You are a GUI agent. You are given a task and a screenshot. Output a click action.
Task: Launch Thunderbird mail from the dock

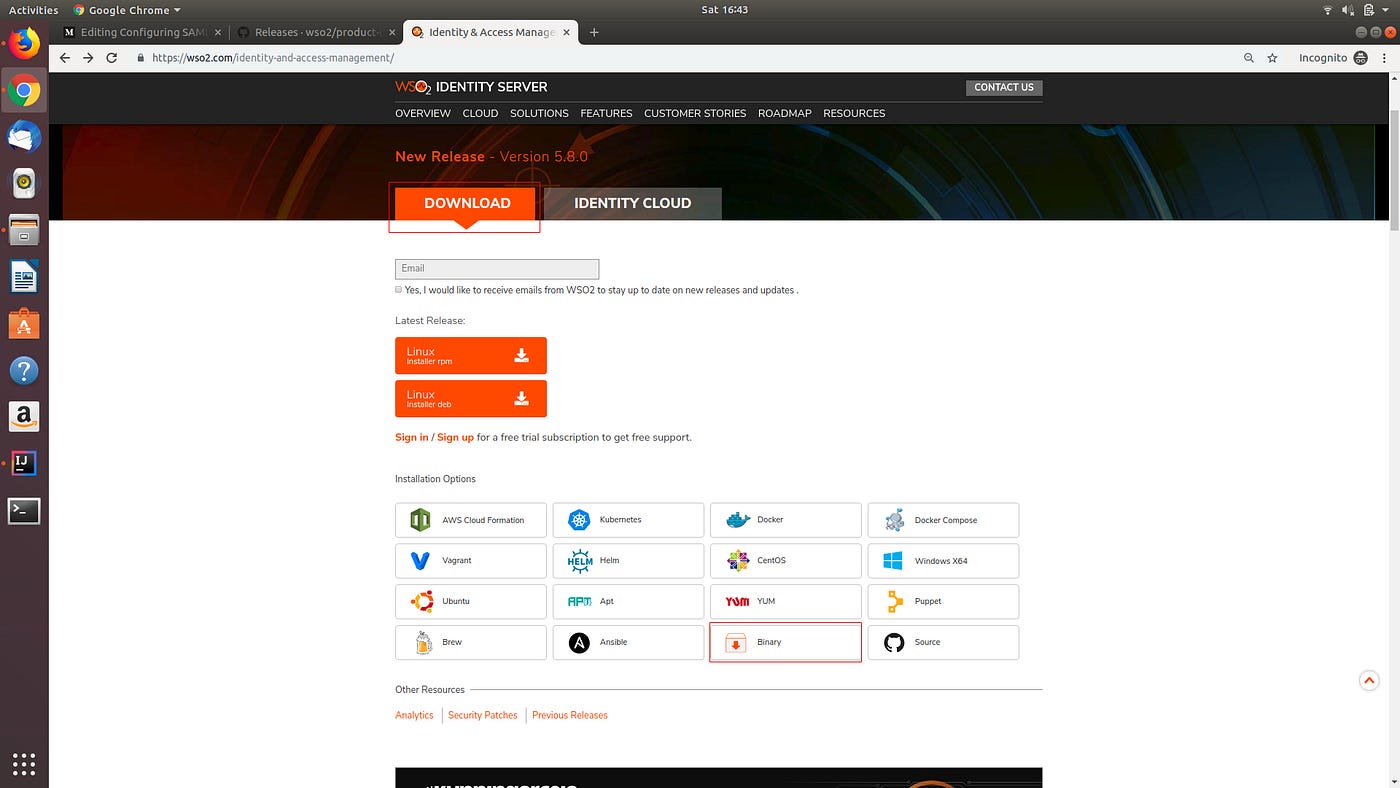24,137
